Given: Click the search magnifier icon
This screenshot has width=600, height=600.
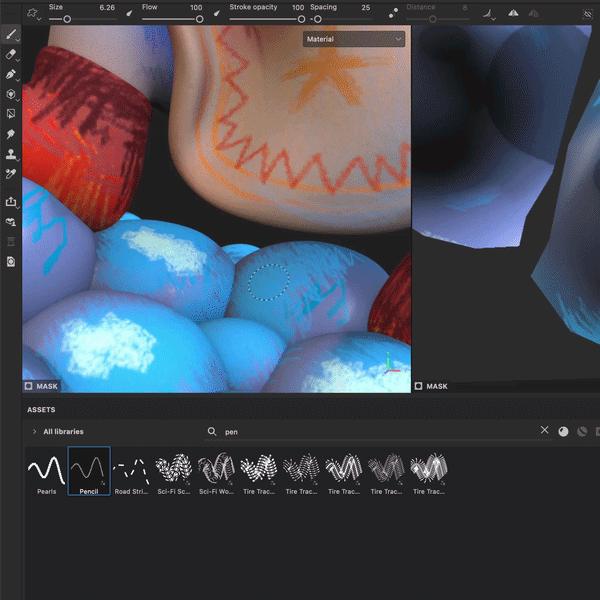Looking at the screenshot, I should click(212, 431).
